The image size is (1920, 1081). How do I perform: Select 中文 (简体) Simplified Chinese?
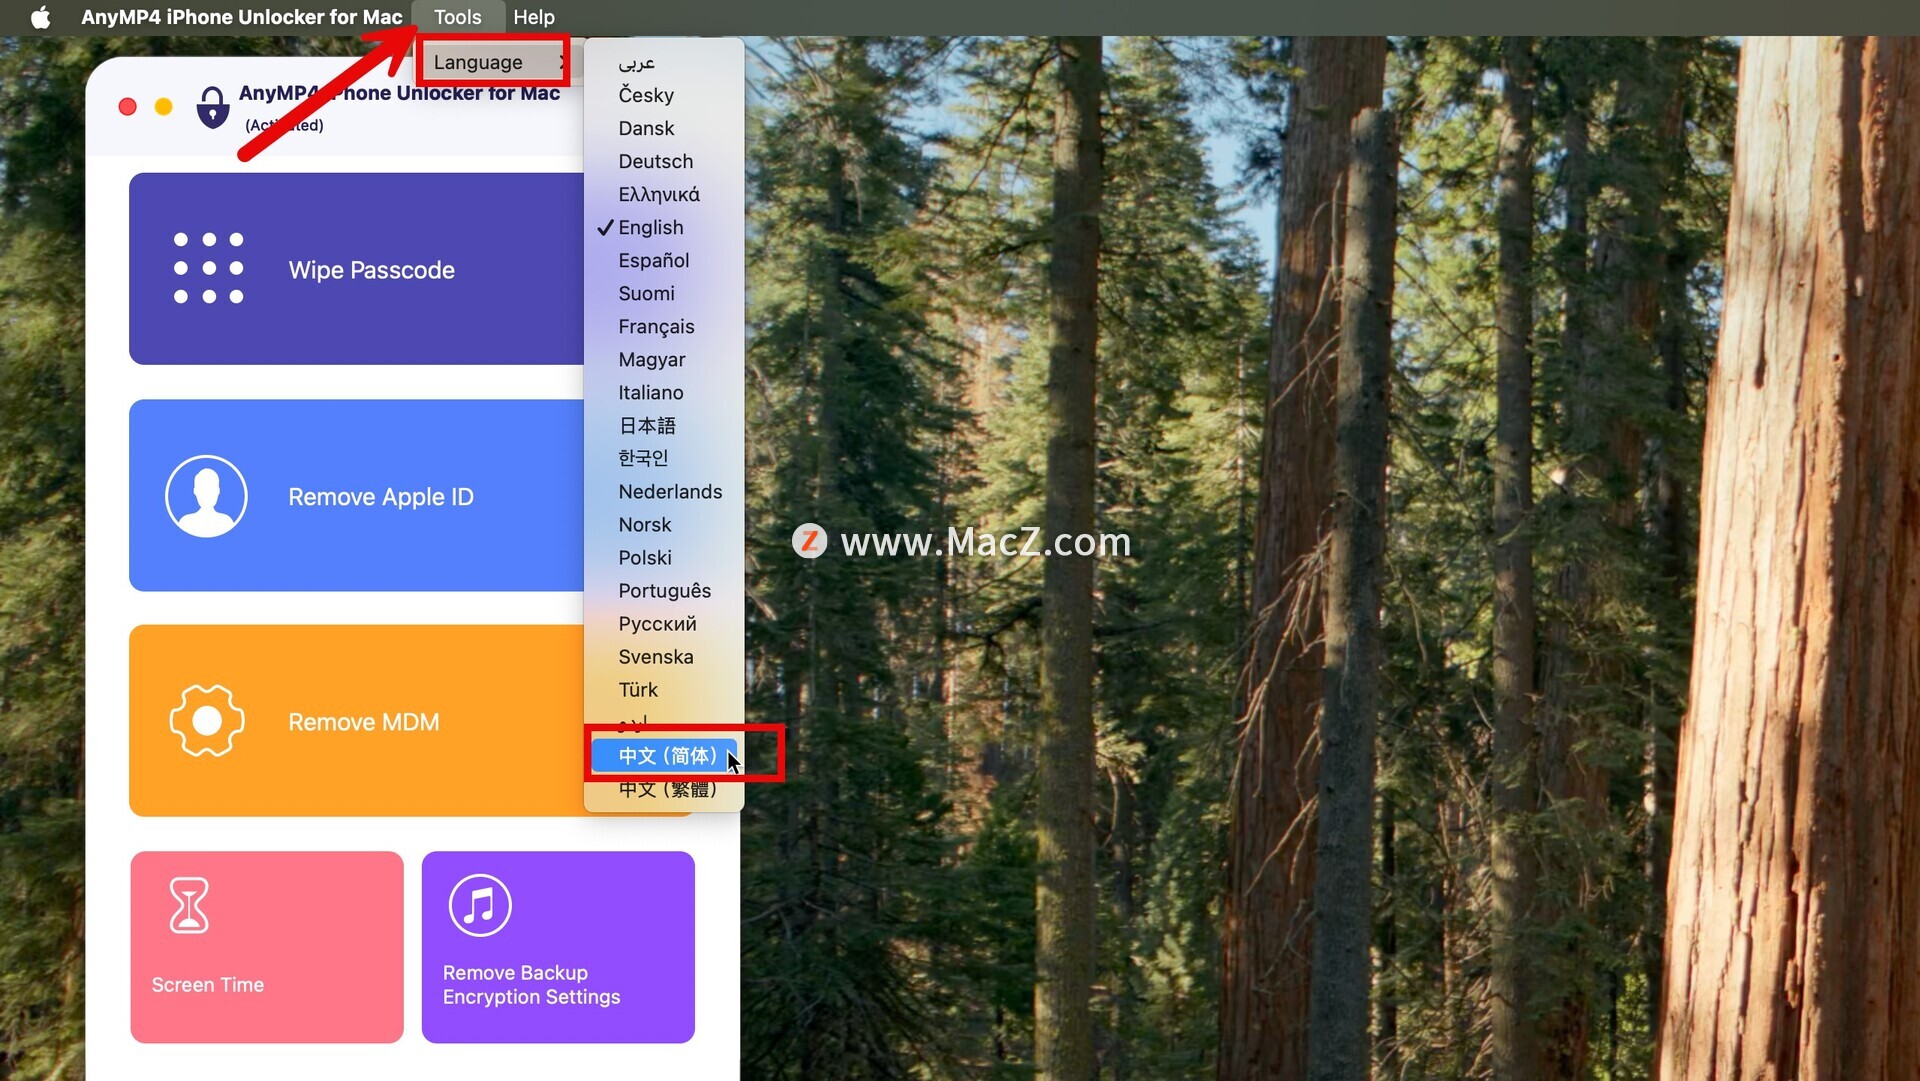pos(664,755)
